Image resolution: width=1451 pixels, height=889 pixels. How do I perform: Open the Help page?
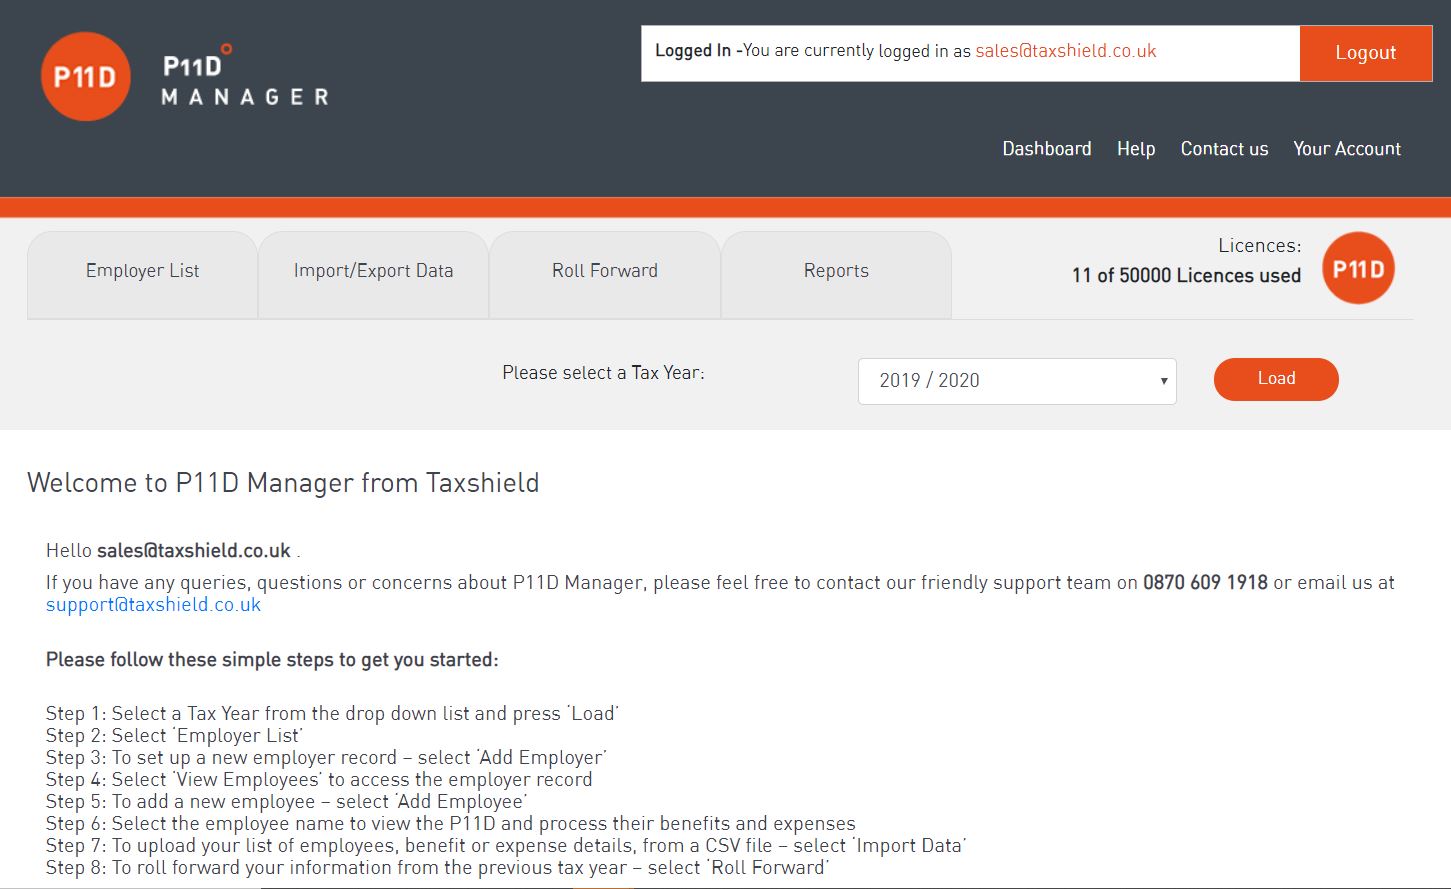click(1136, 148)
